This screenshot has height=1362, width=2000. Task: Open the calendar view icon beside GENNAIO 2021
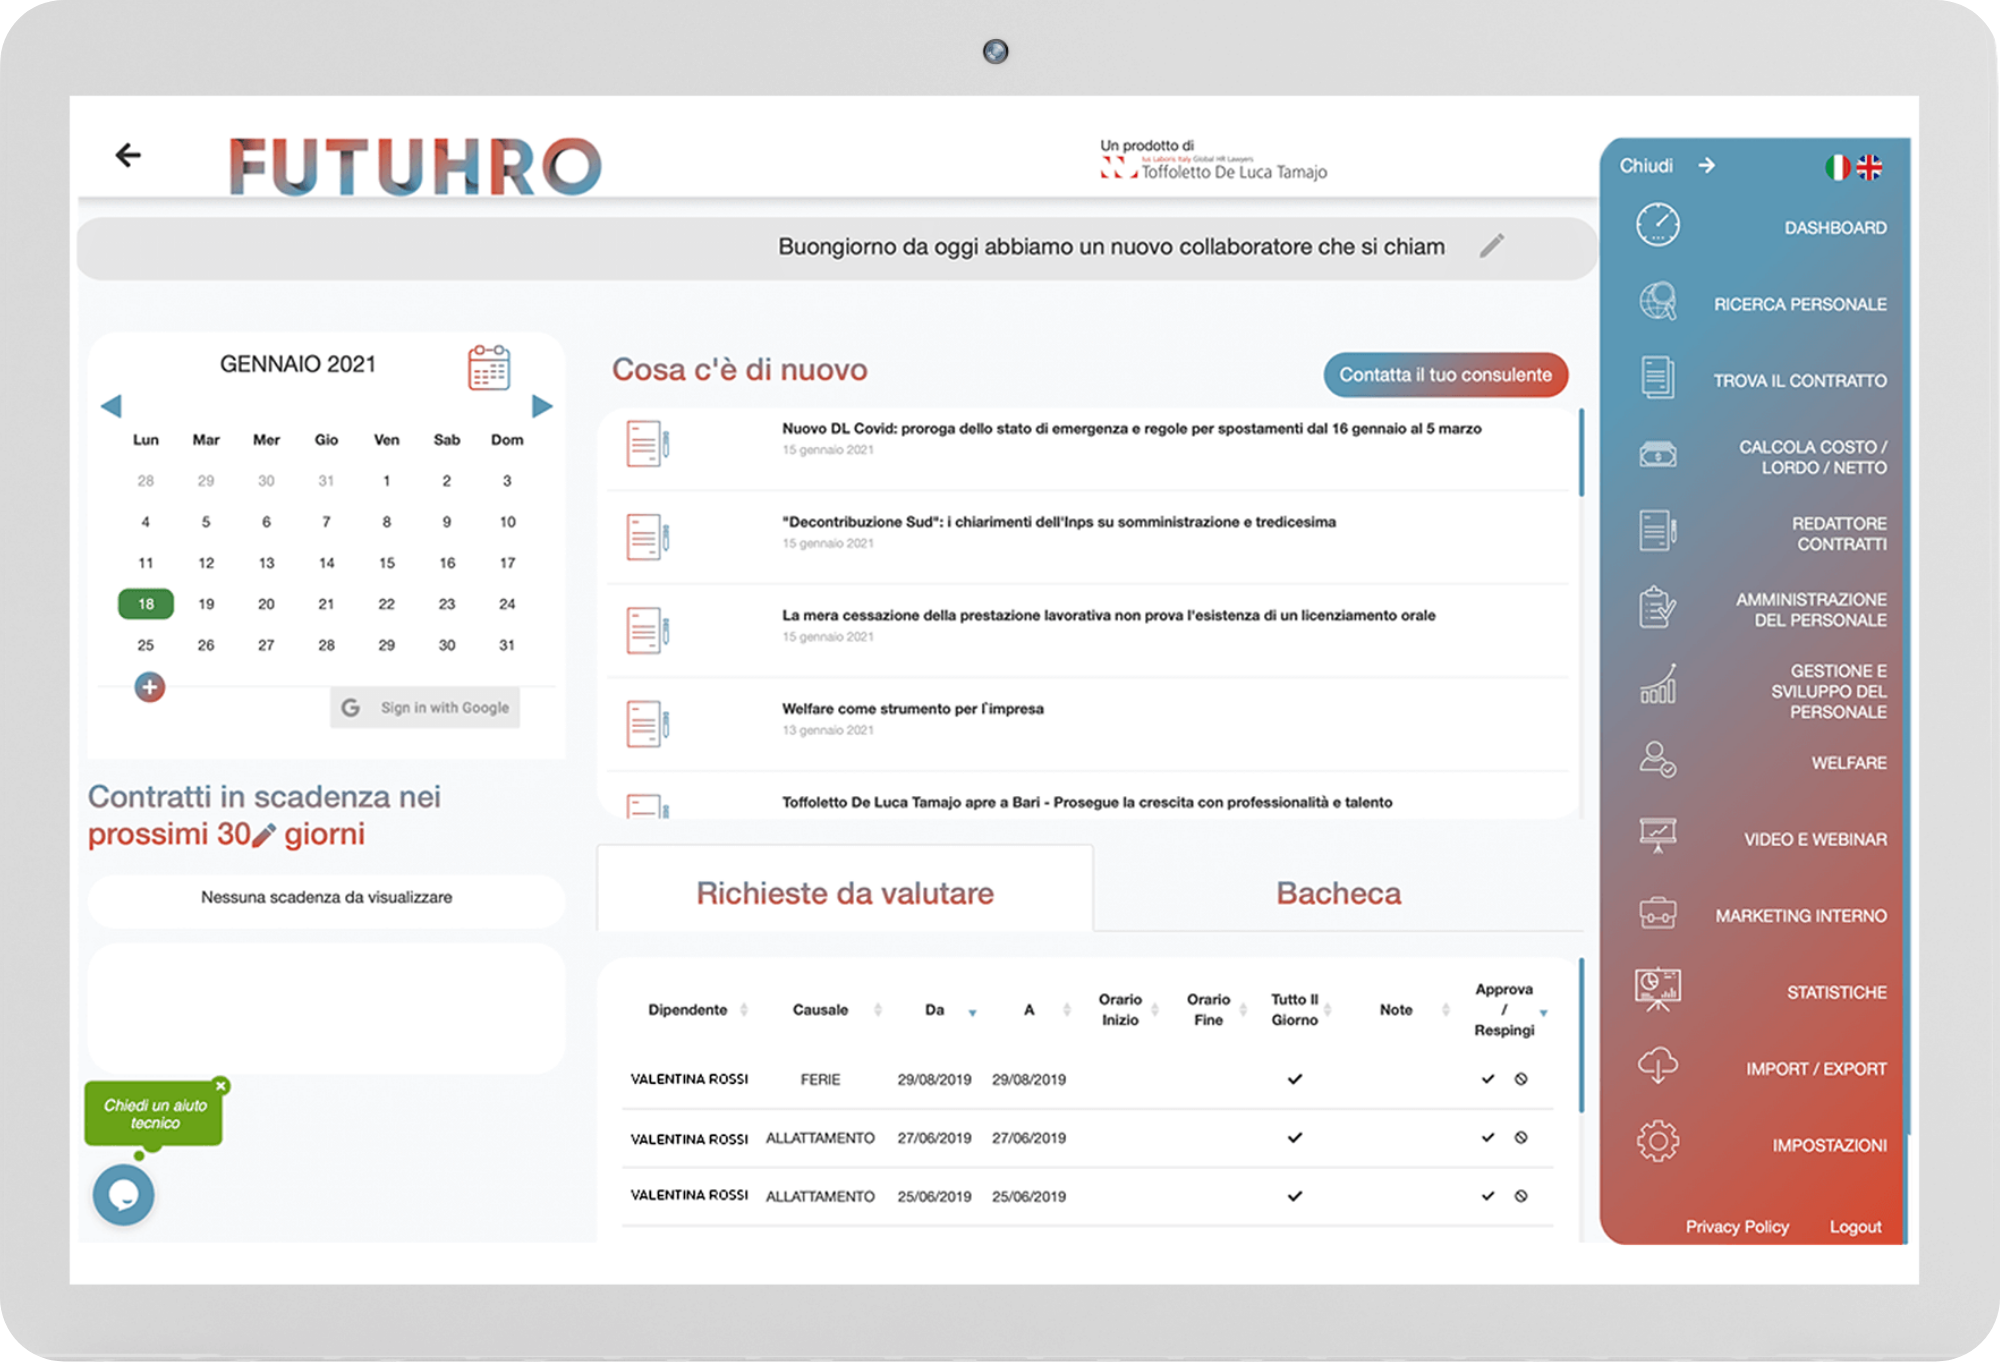489,367
